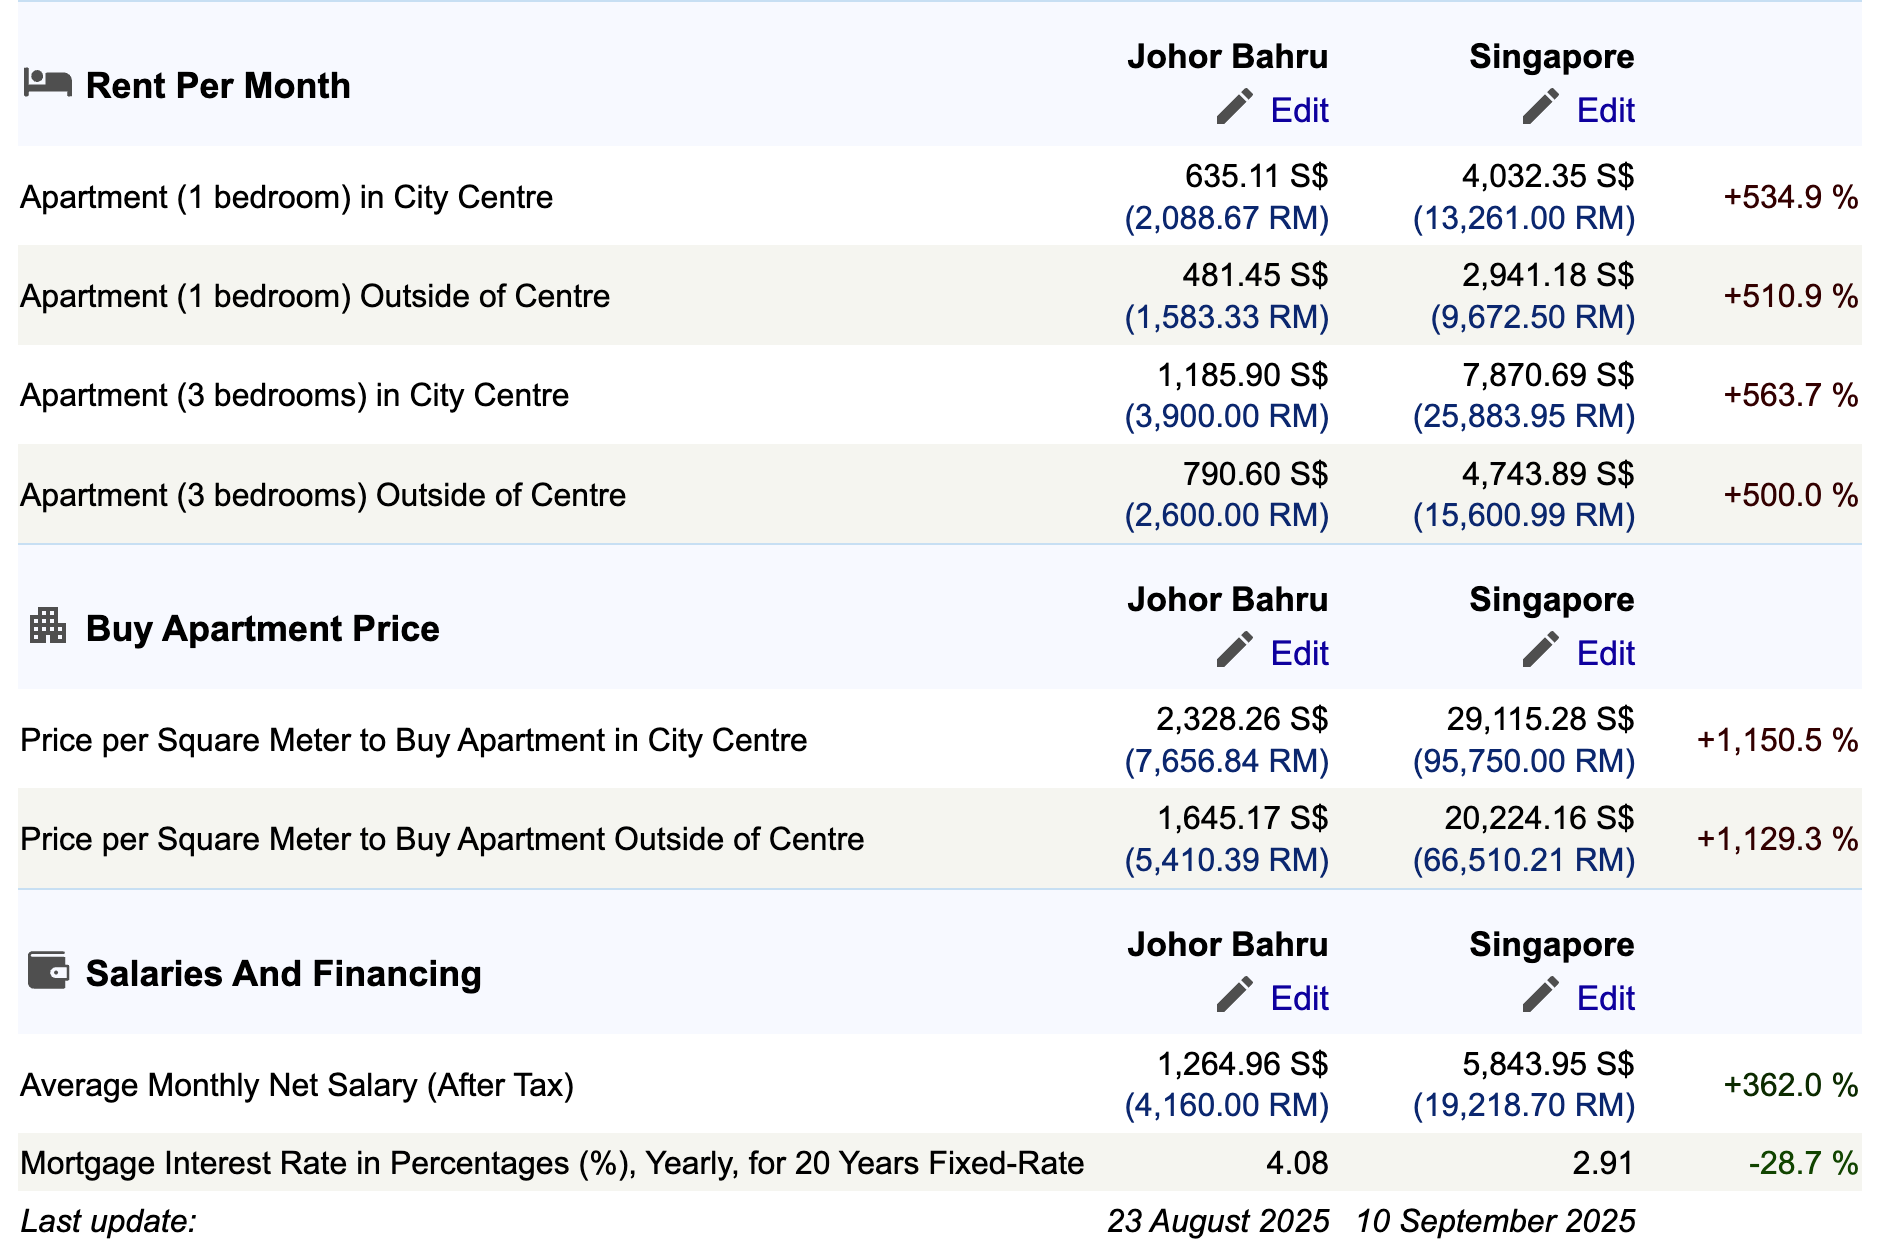Click Johor Bahru header in Rent Per Month
Screen dimensions: 1888x1254
point(1227,56)
